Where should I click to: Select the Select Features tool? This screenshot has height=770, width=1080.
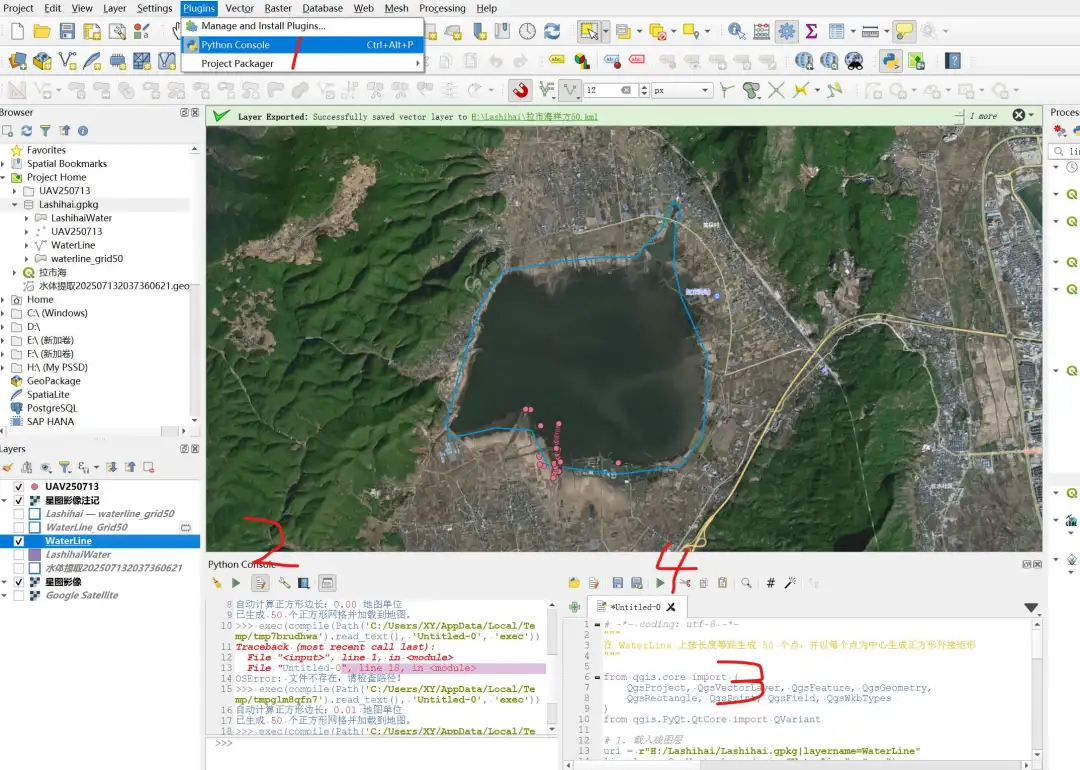[588, 31]
